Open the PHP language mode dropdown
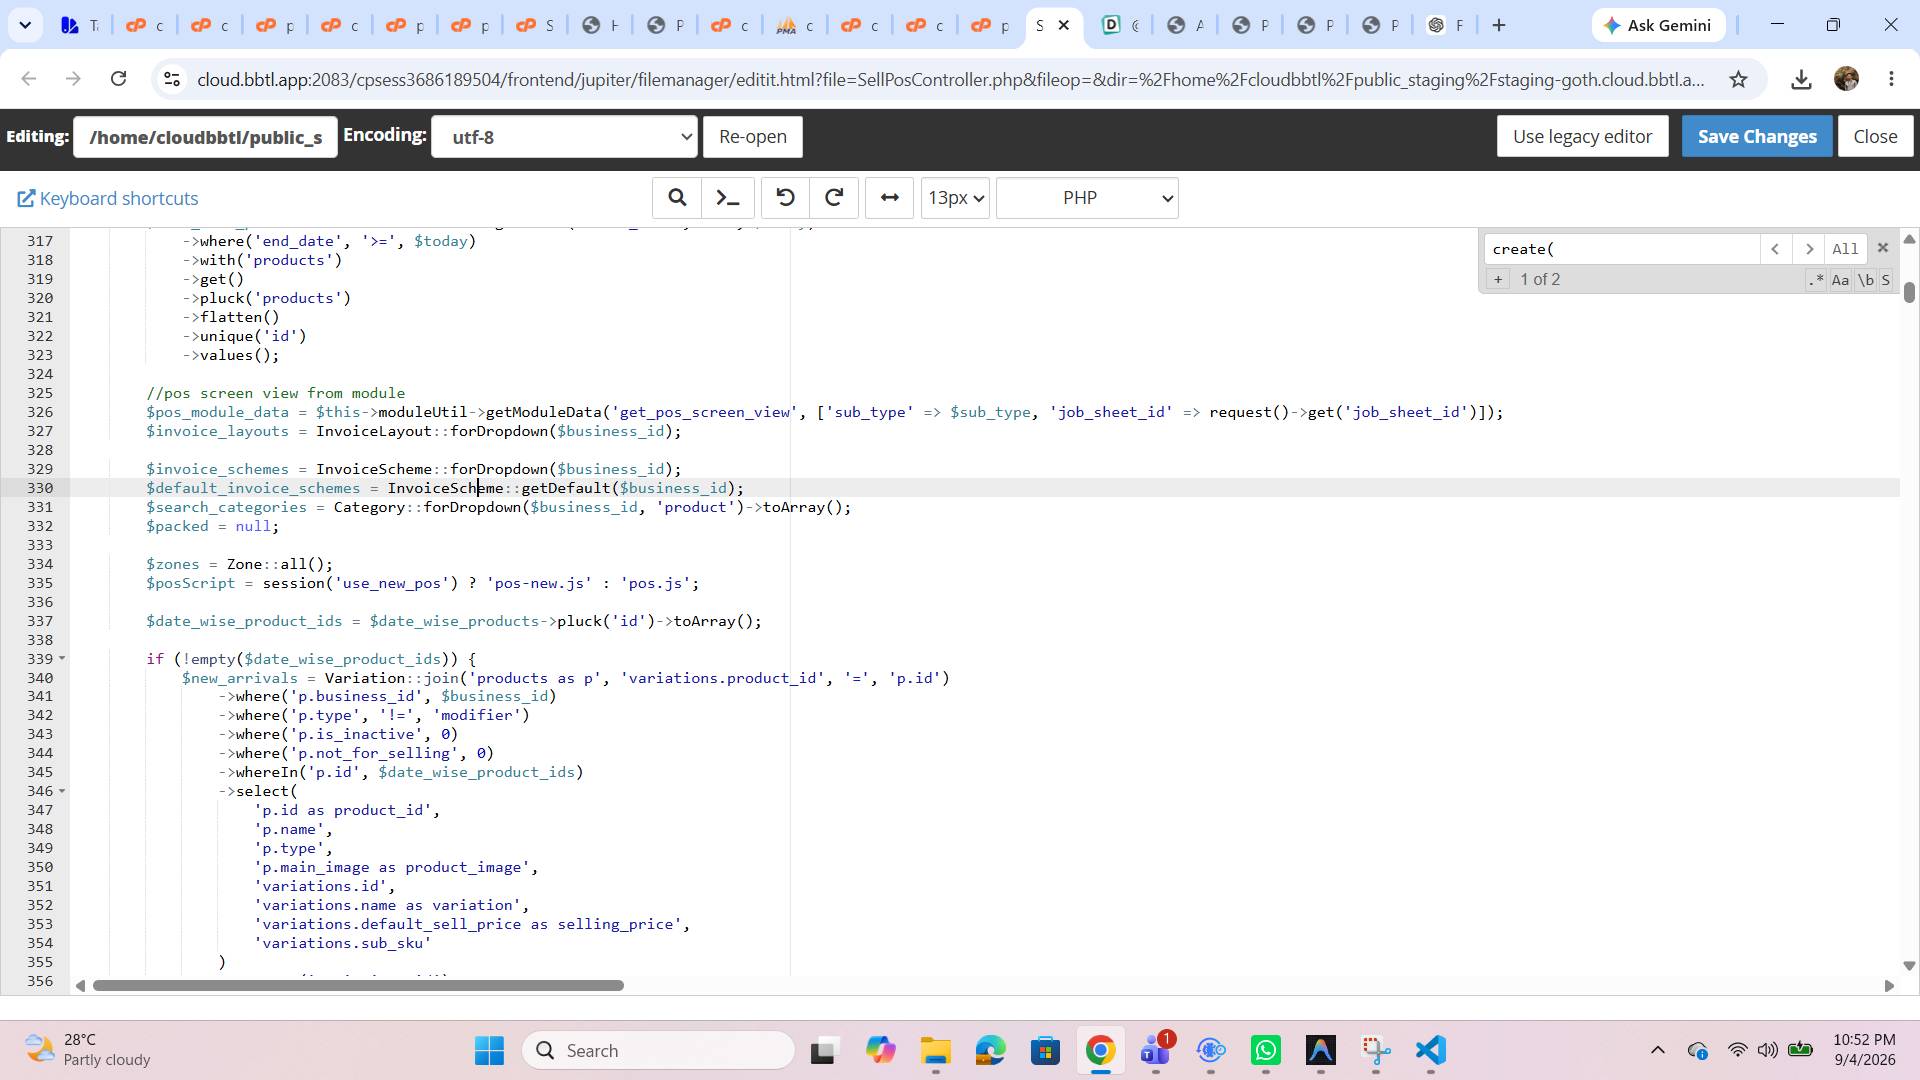 pos(1087,198)
